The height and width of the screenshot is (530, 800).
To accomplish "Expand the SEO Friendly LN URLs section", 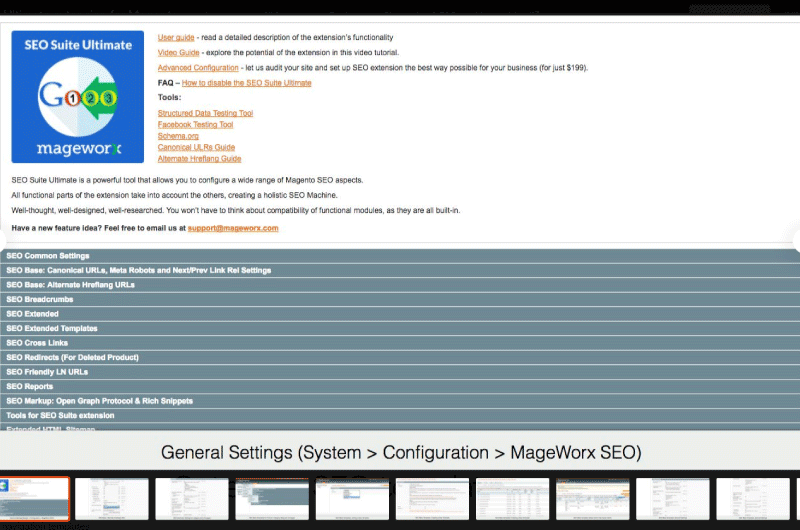I will click(400, 372).
